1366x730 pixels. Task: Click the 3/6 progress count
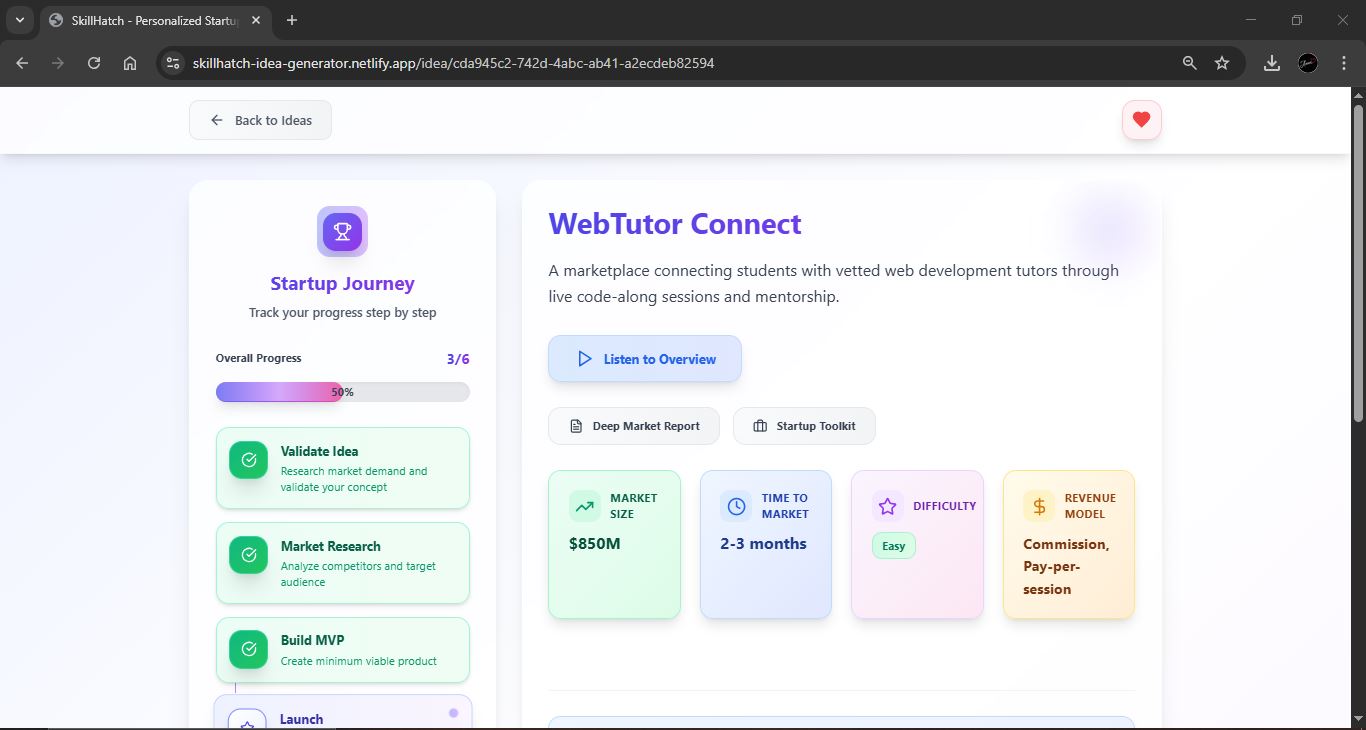pos(458,359)
